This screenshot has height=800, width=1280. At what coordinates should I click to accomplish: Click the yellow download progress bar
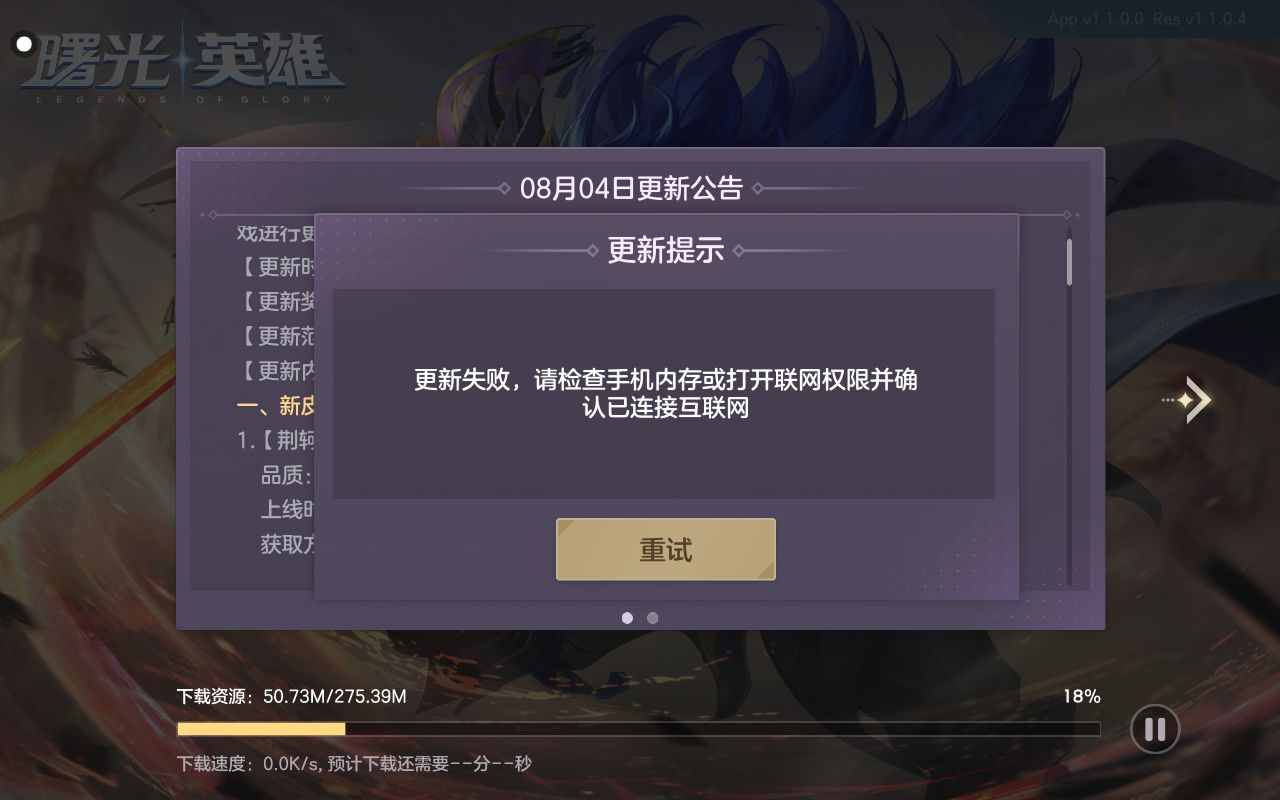[x=261, y=729]
